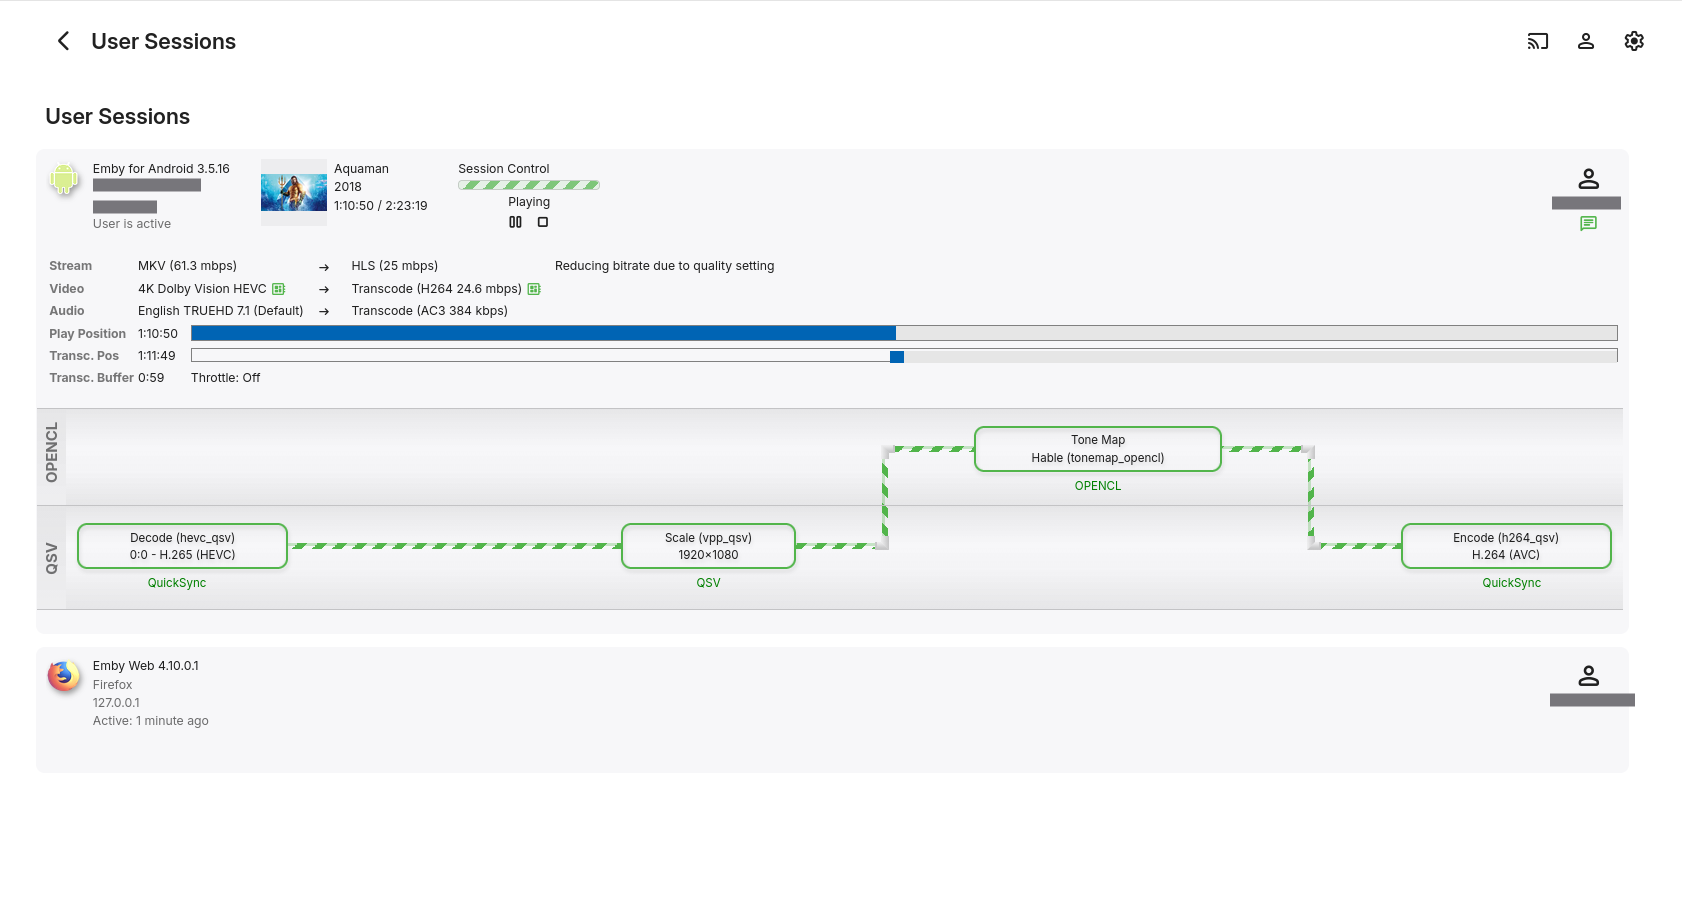Click the '127.0.0.1' address text
The width and height of the screenshot is (1682, 915).
[116, 703]
